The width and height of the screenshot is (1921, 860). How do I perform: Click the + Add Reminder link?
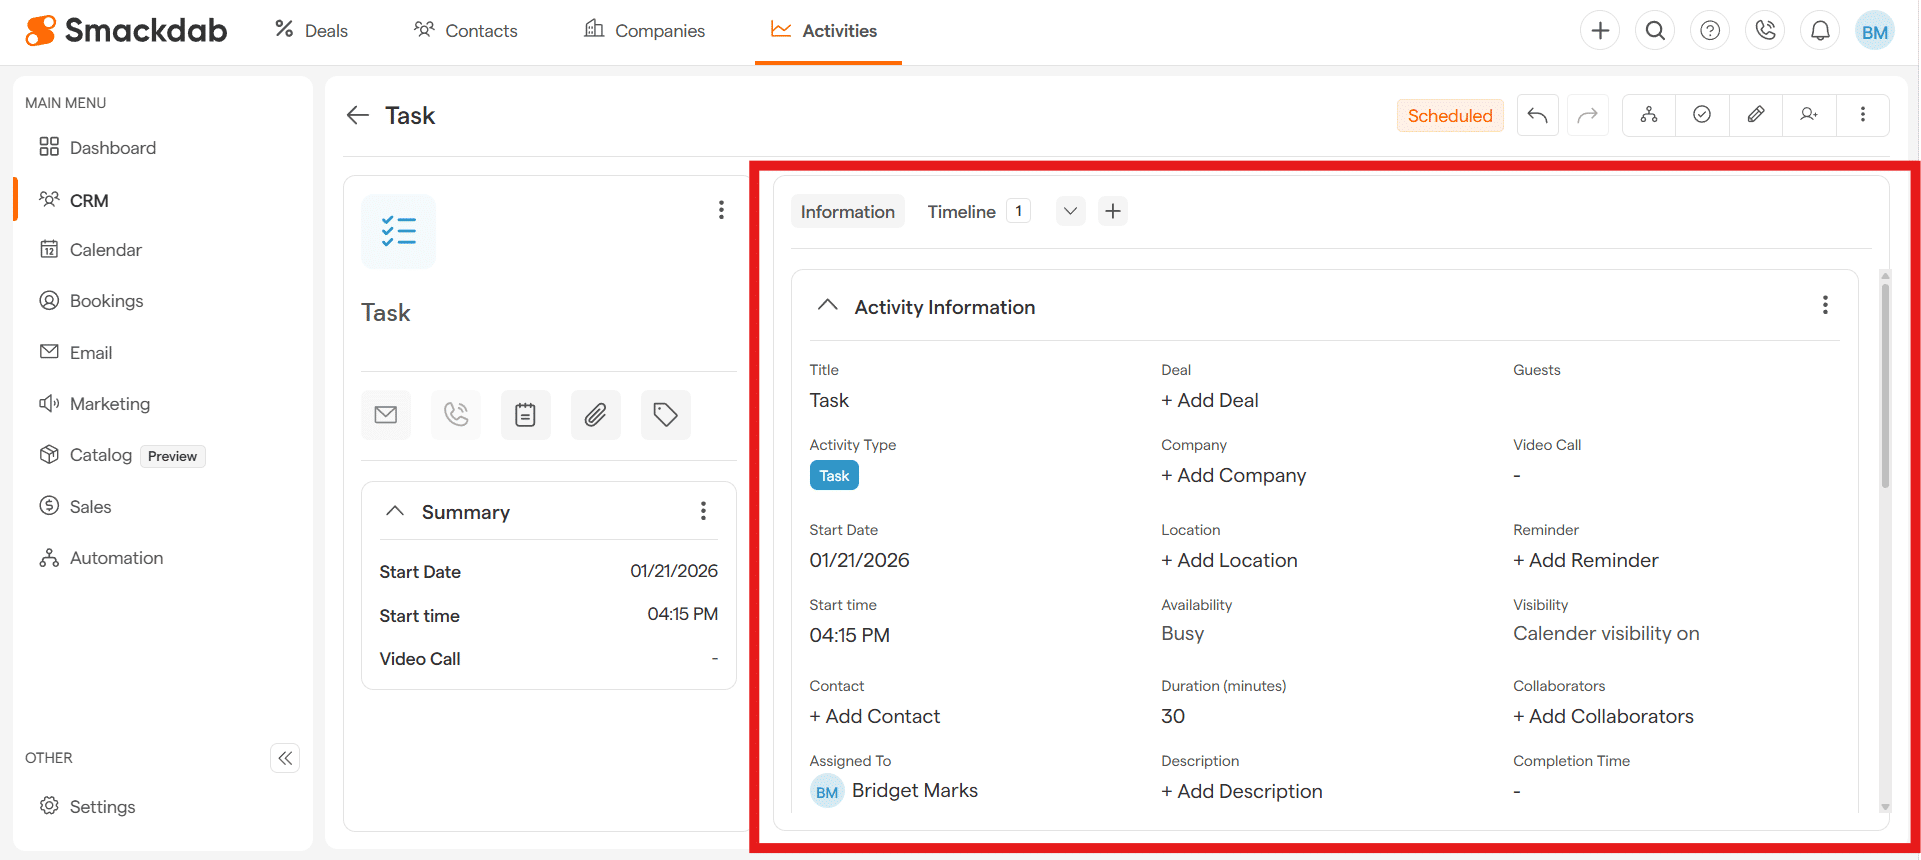click(x=1585, y=560)
